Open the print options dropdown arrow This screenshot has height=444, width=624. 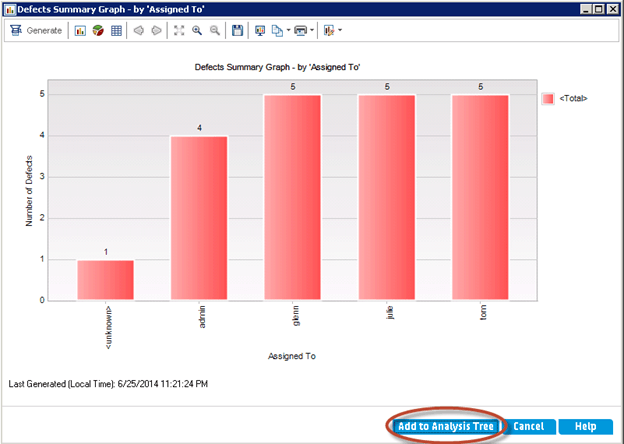click(x=313, y=31)
